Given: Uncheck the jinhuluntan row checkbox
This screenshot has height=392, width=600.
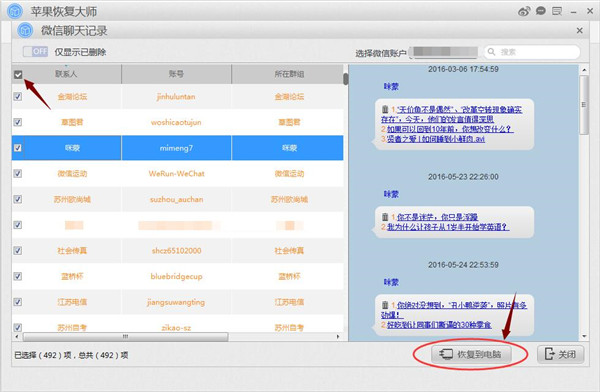Looking at the screenshot, I should [18, 96].
